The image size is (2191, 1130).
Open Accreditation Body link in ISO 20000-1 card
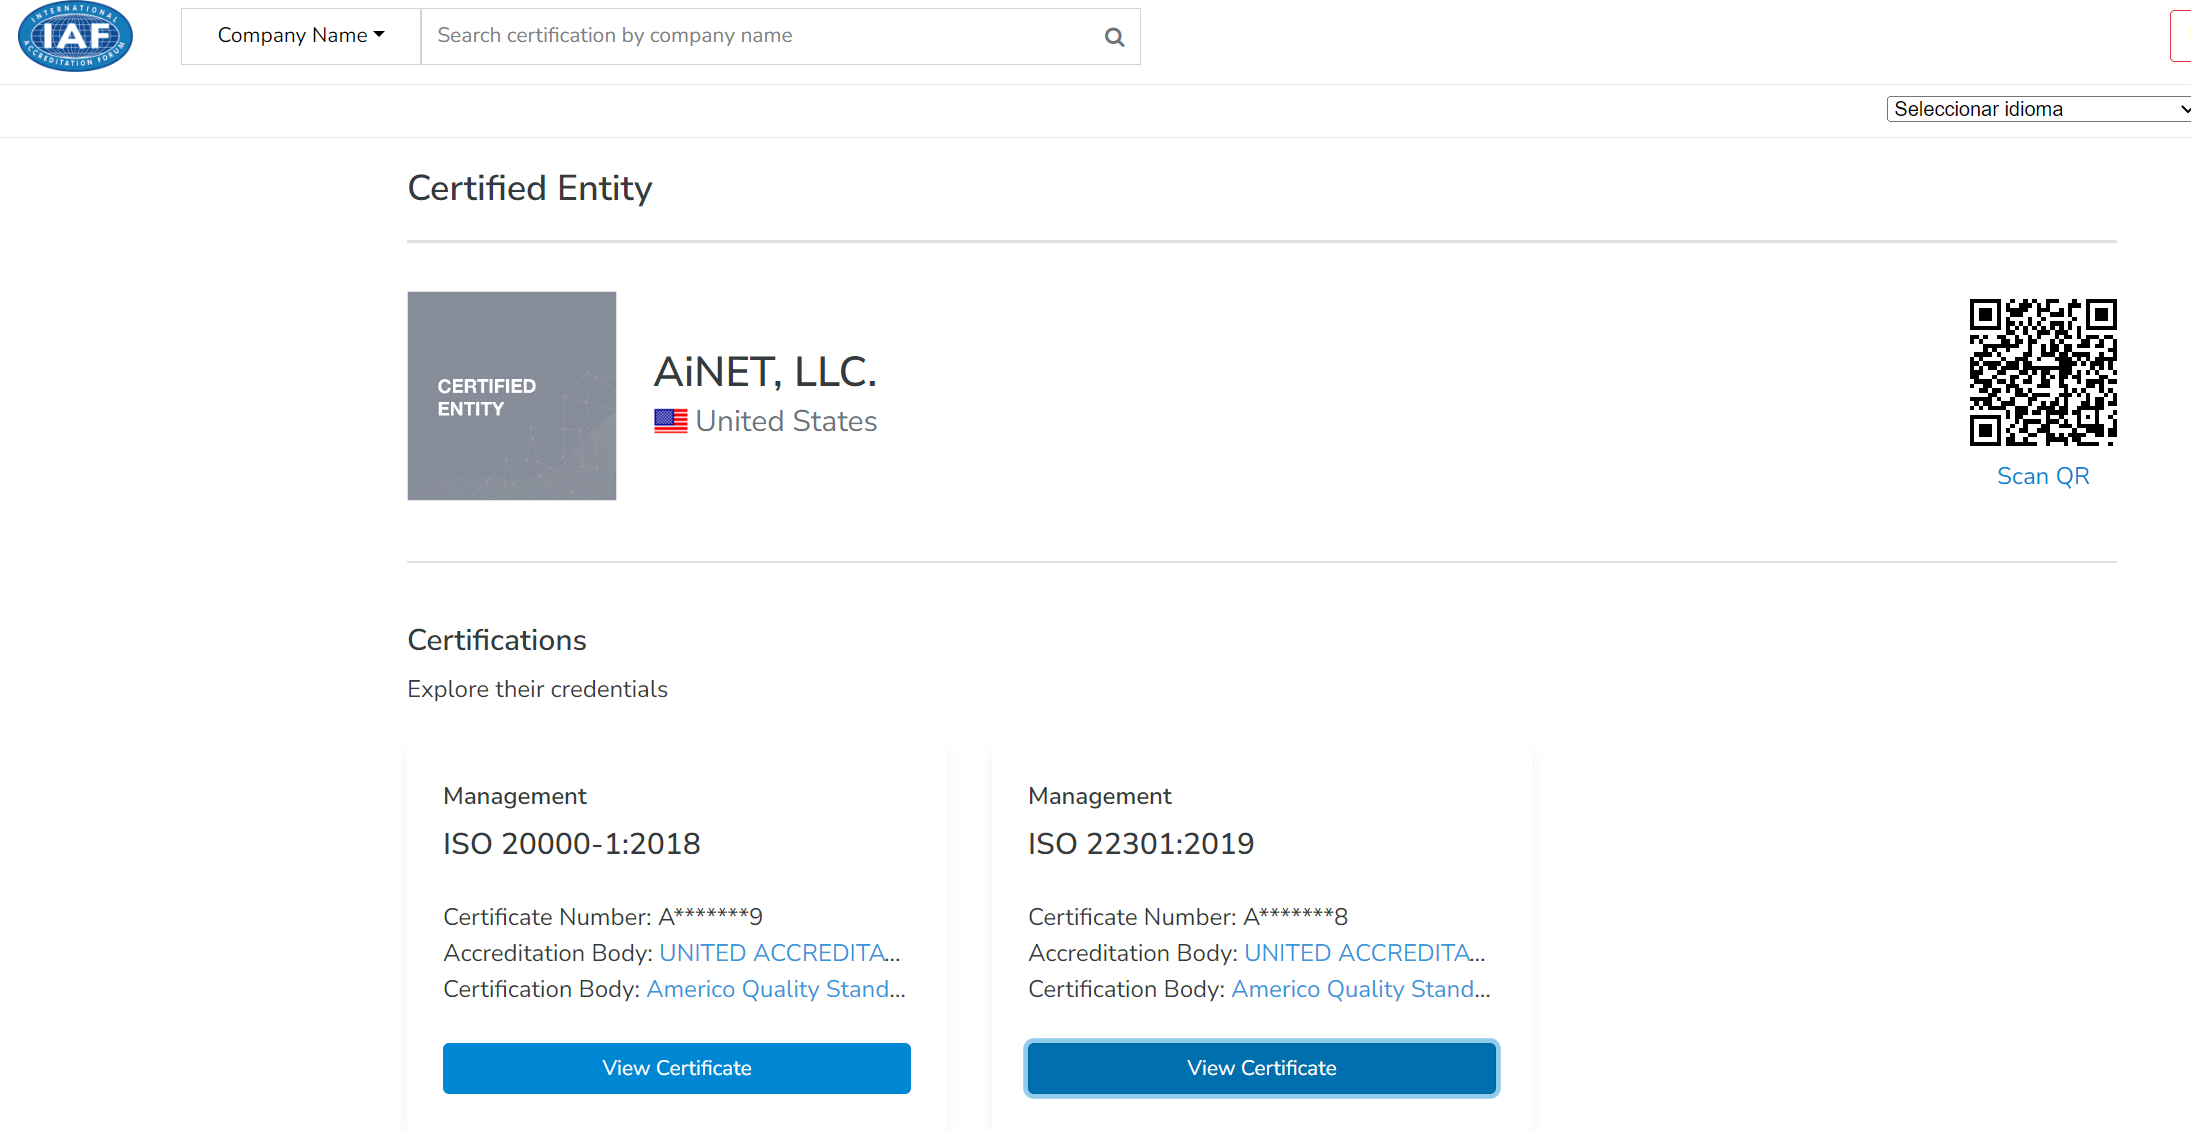tap(779, 953)
